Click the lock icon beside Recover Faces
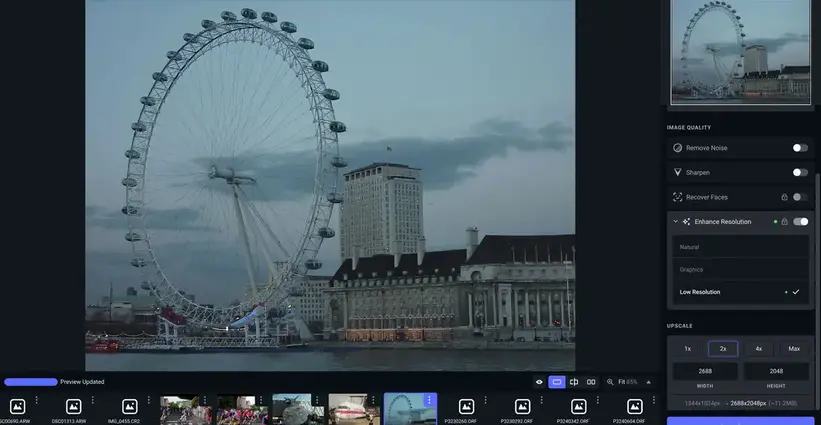This screenshot has height=425, width=821. (x=784, y=197)
